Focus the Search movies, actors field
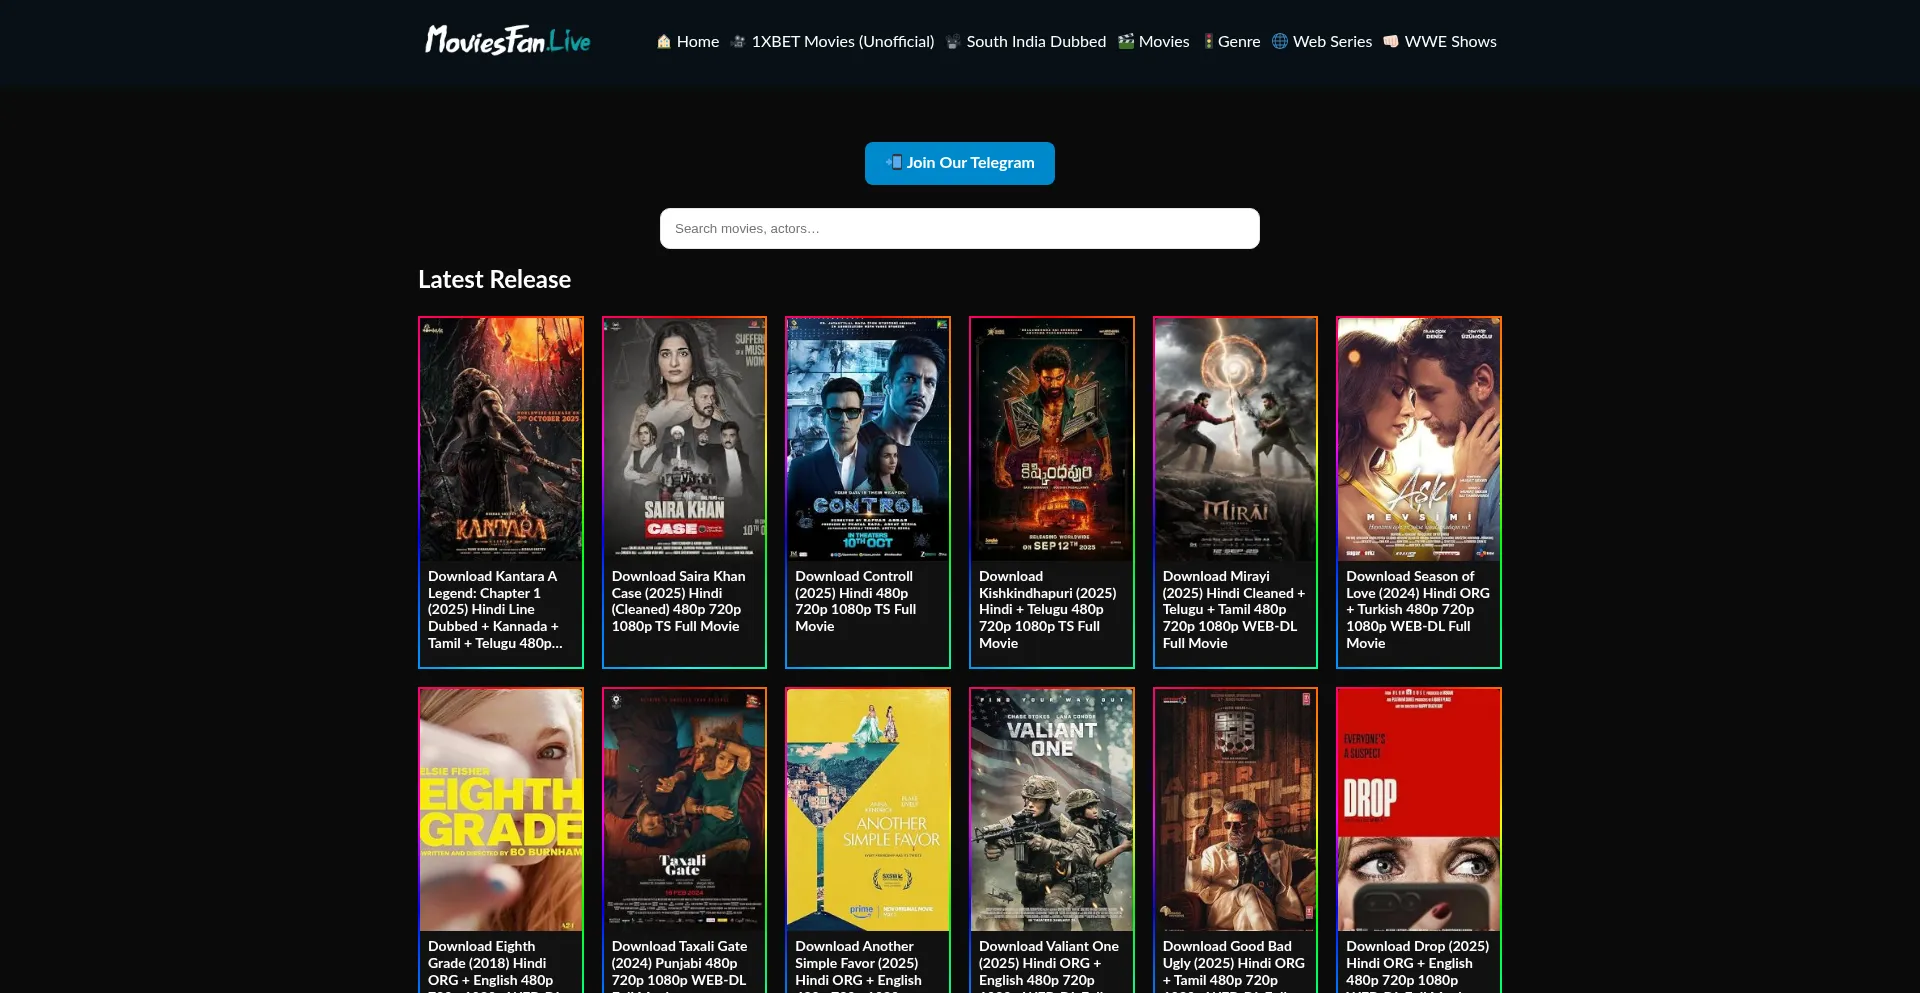Image resolution: width=1920 pixels, height=993 pixels. coord(959,229)
